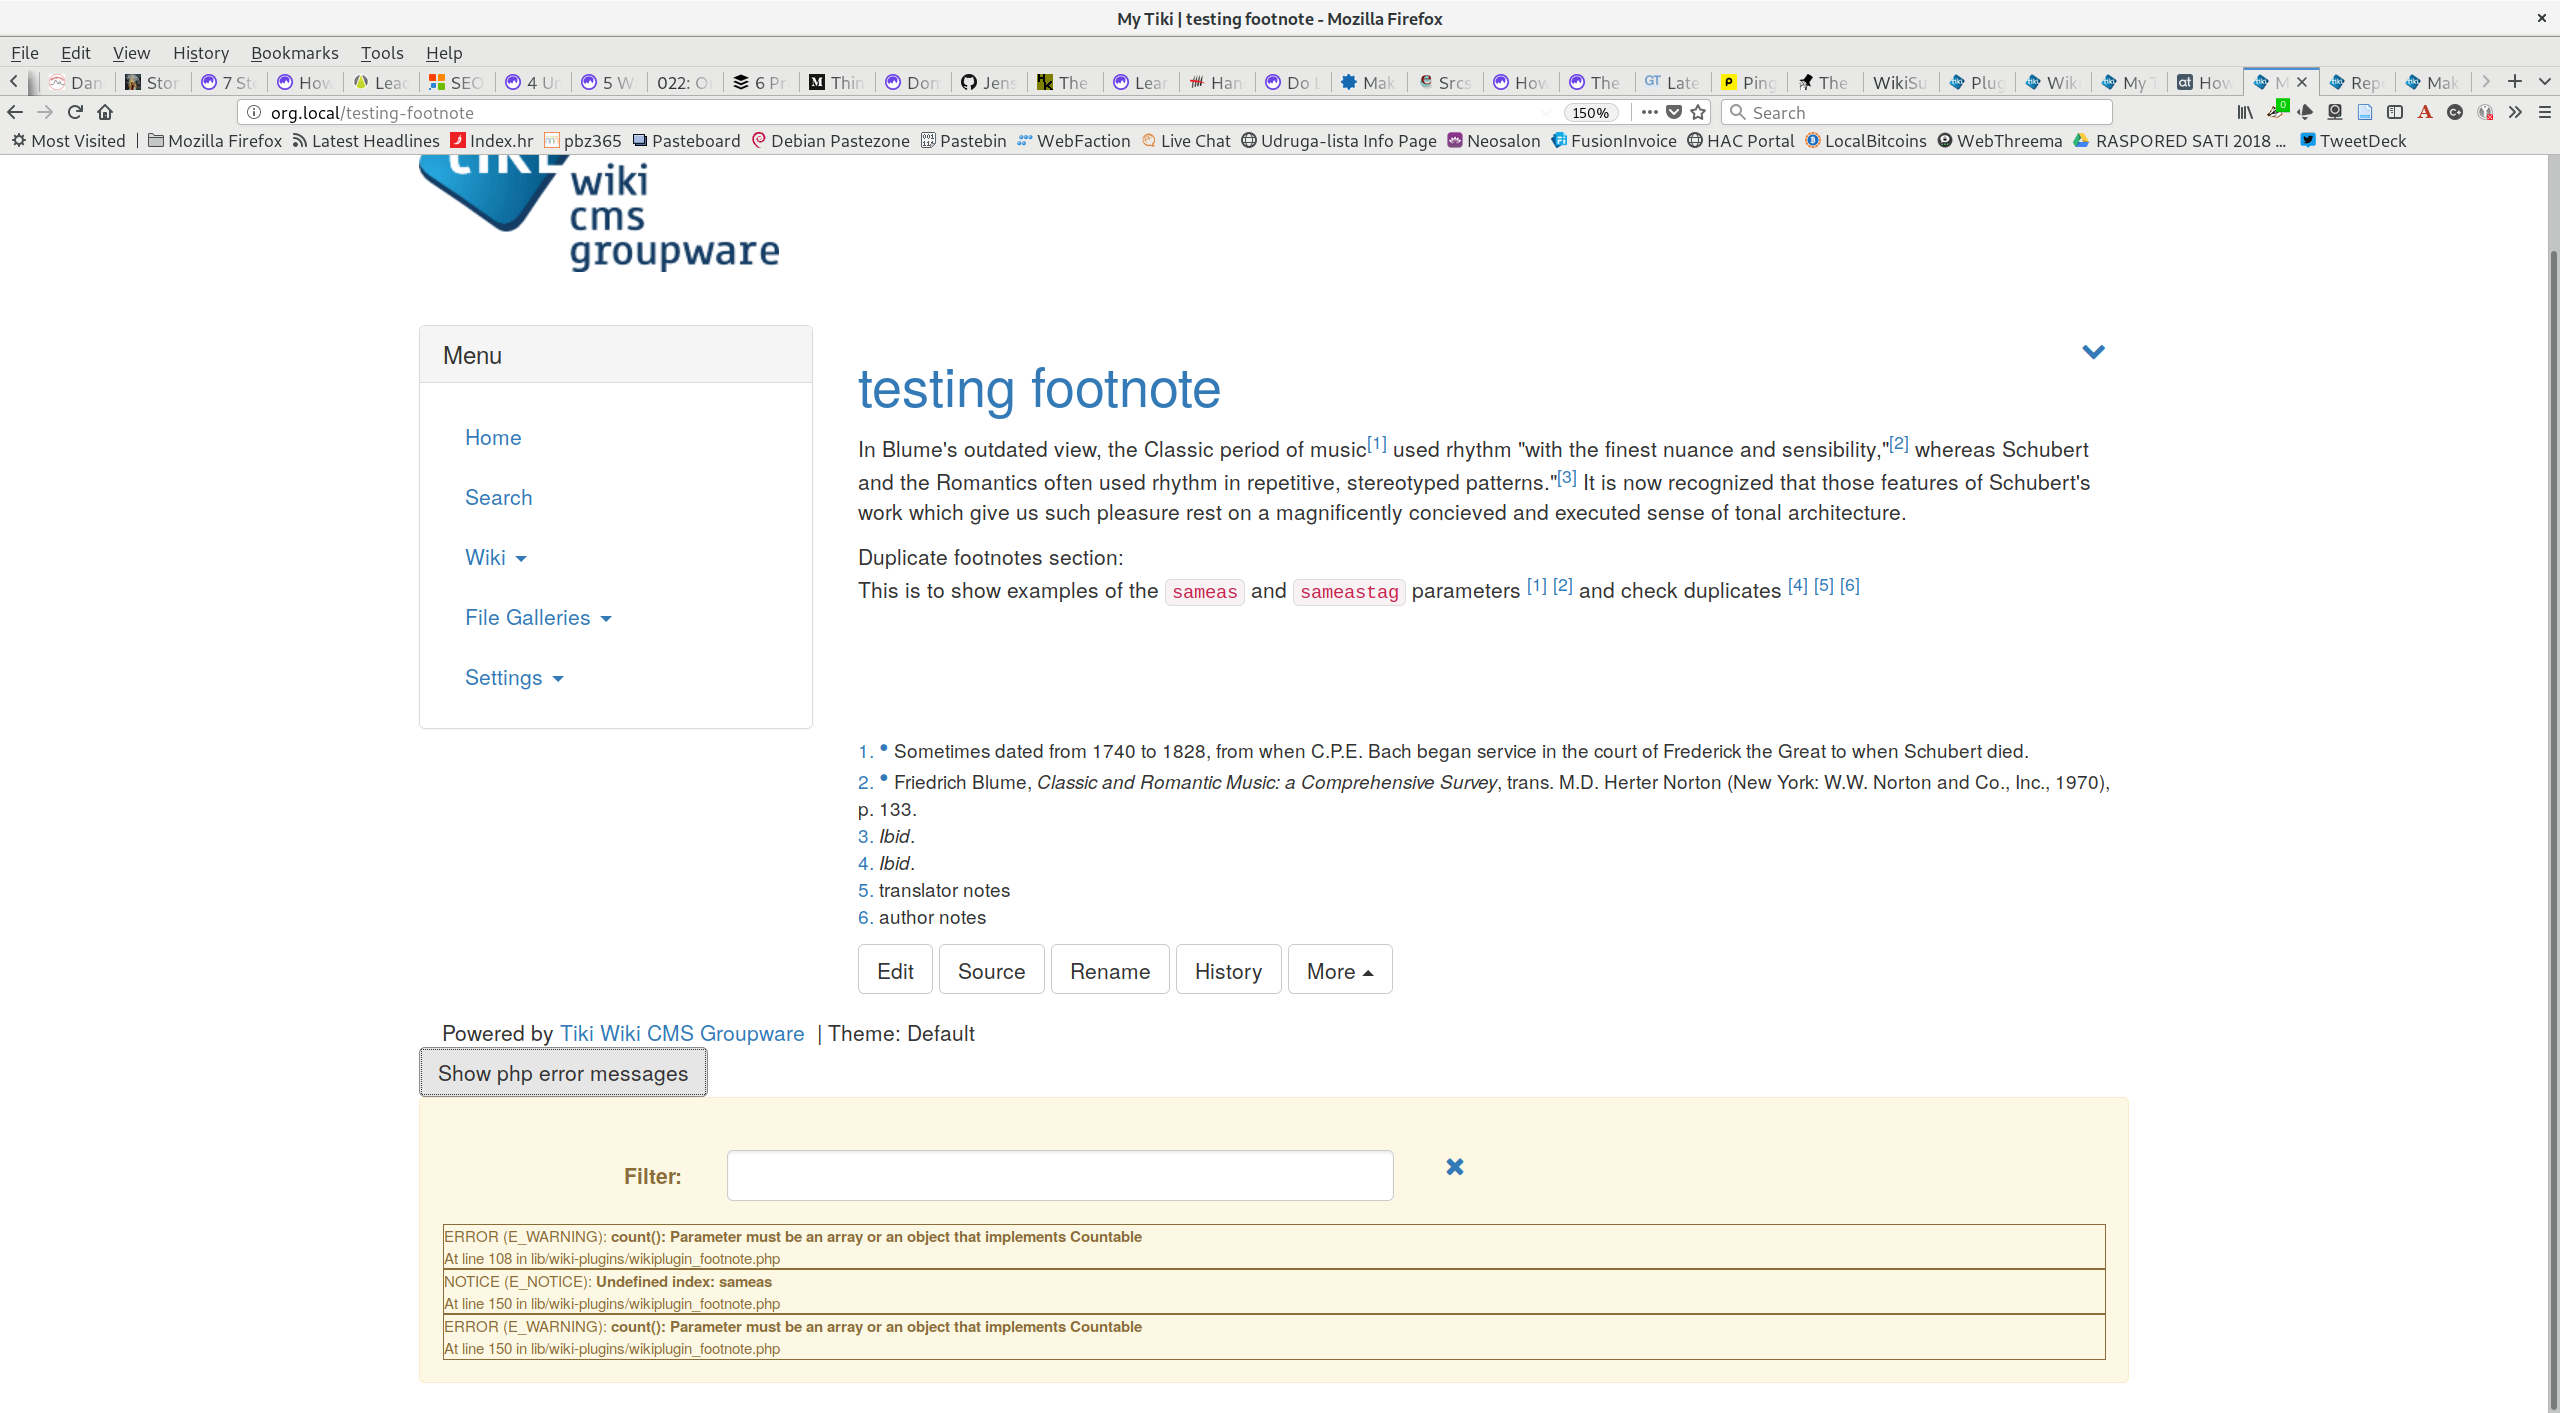The width and height of the screenshot is (2560, 1413).
Task: Open the blue page extension icon
Action: click(2365, 112)
